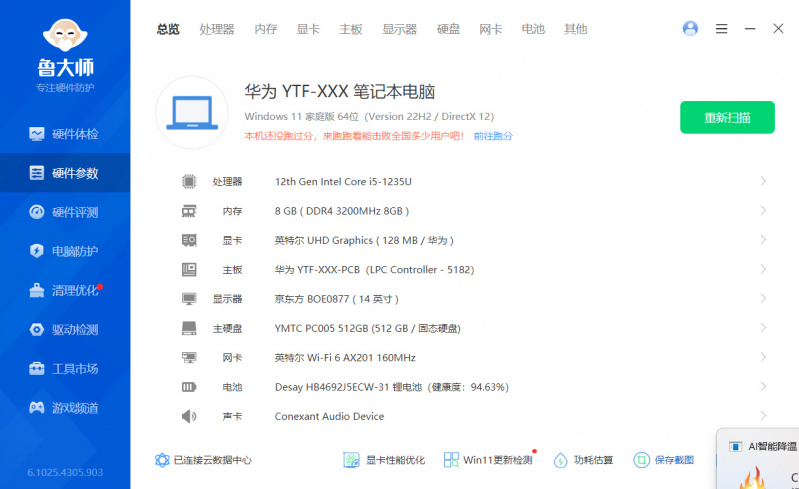This screenshot has width=799, height=489.
Task: Click the monitor display icon
Action: tap(189, 299)
